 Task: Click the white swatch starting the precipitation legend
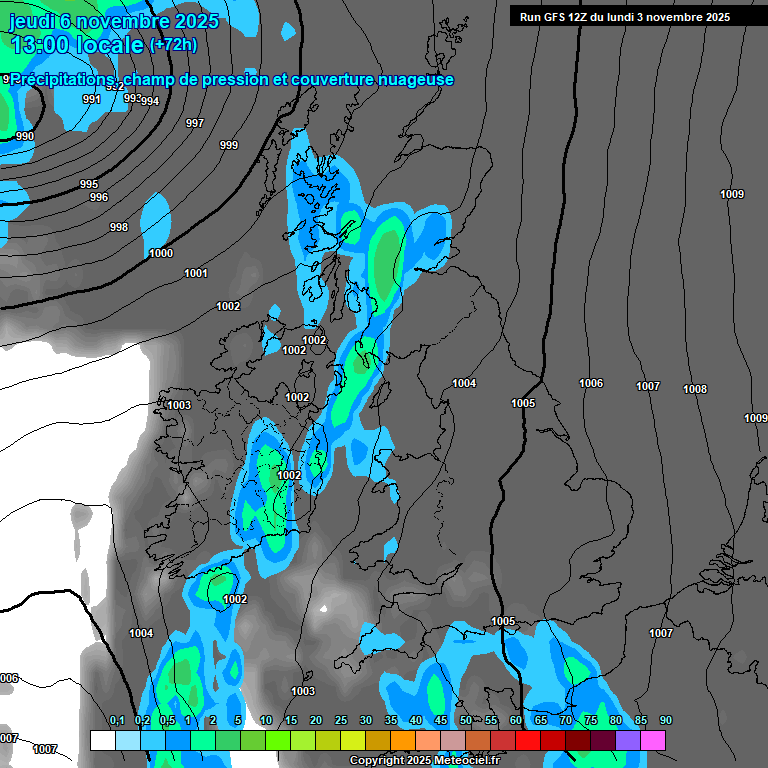[x=103, y=740]
